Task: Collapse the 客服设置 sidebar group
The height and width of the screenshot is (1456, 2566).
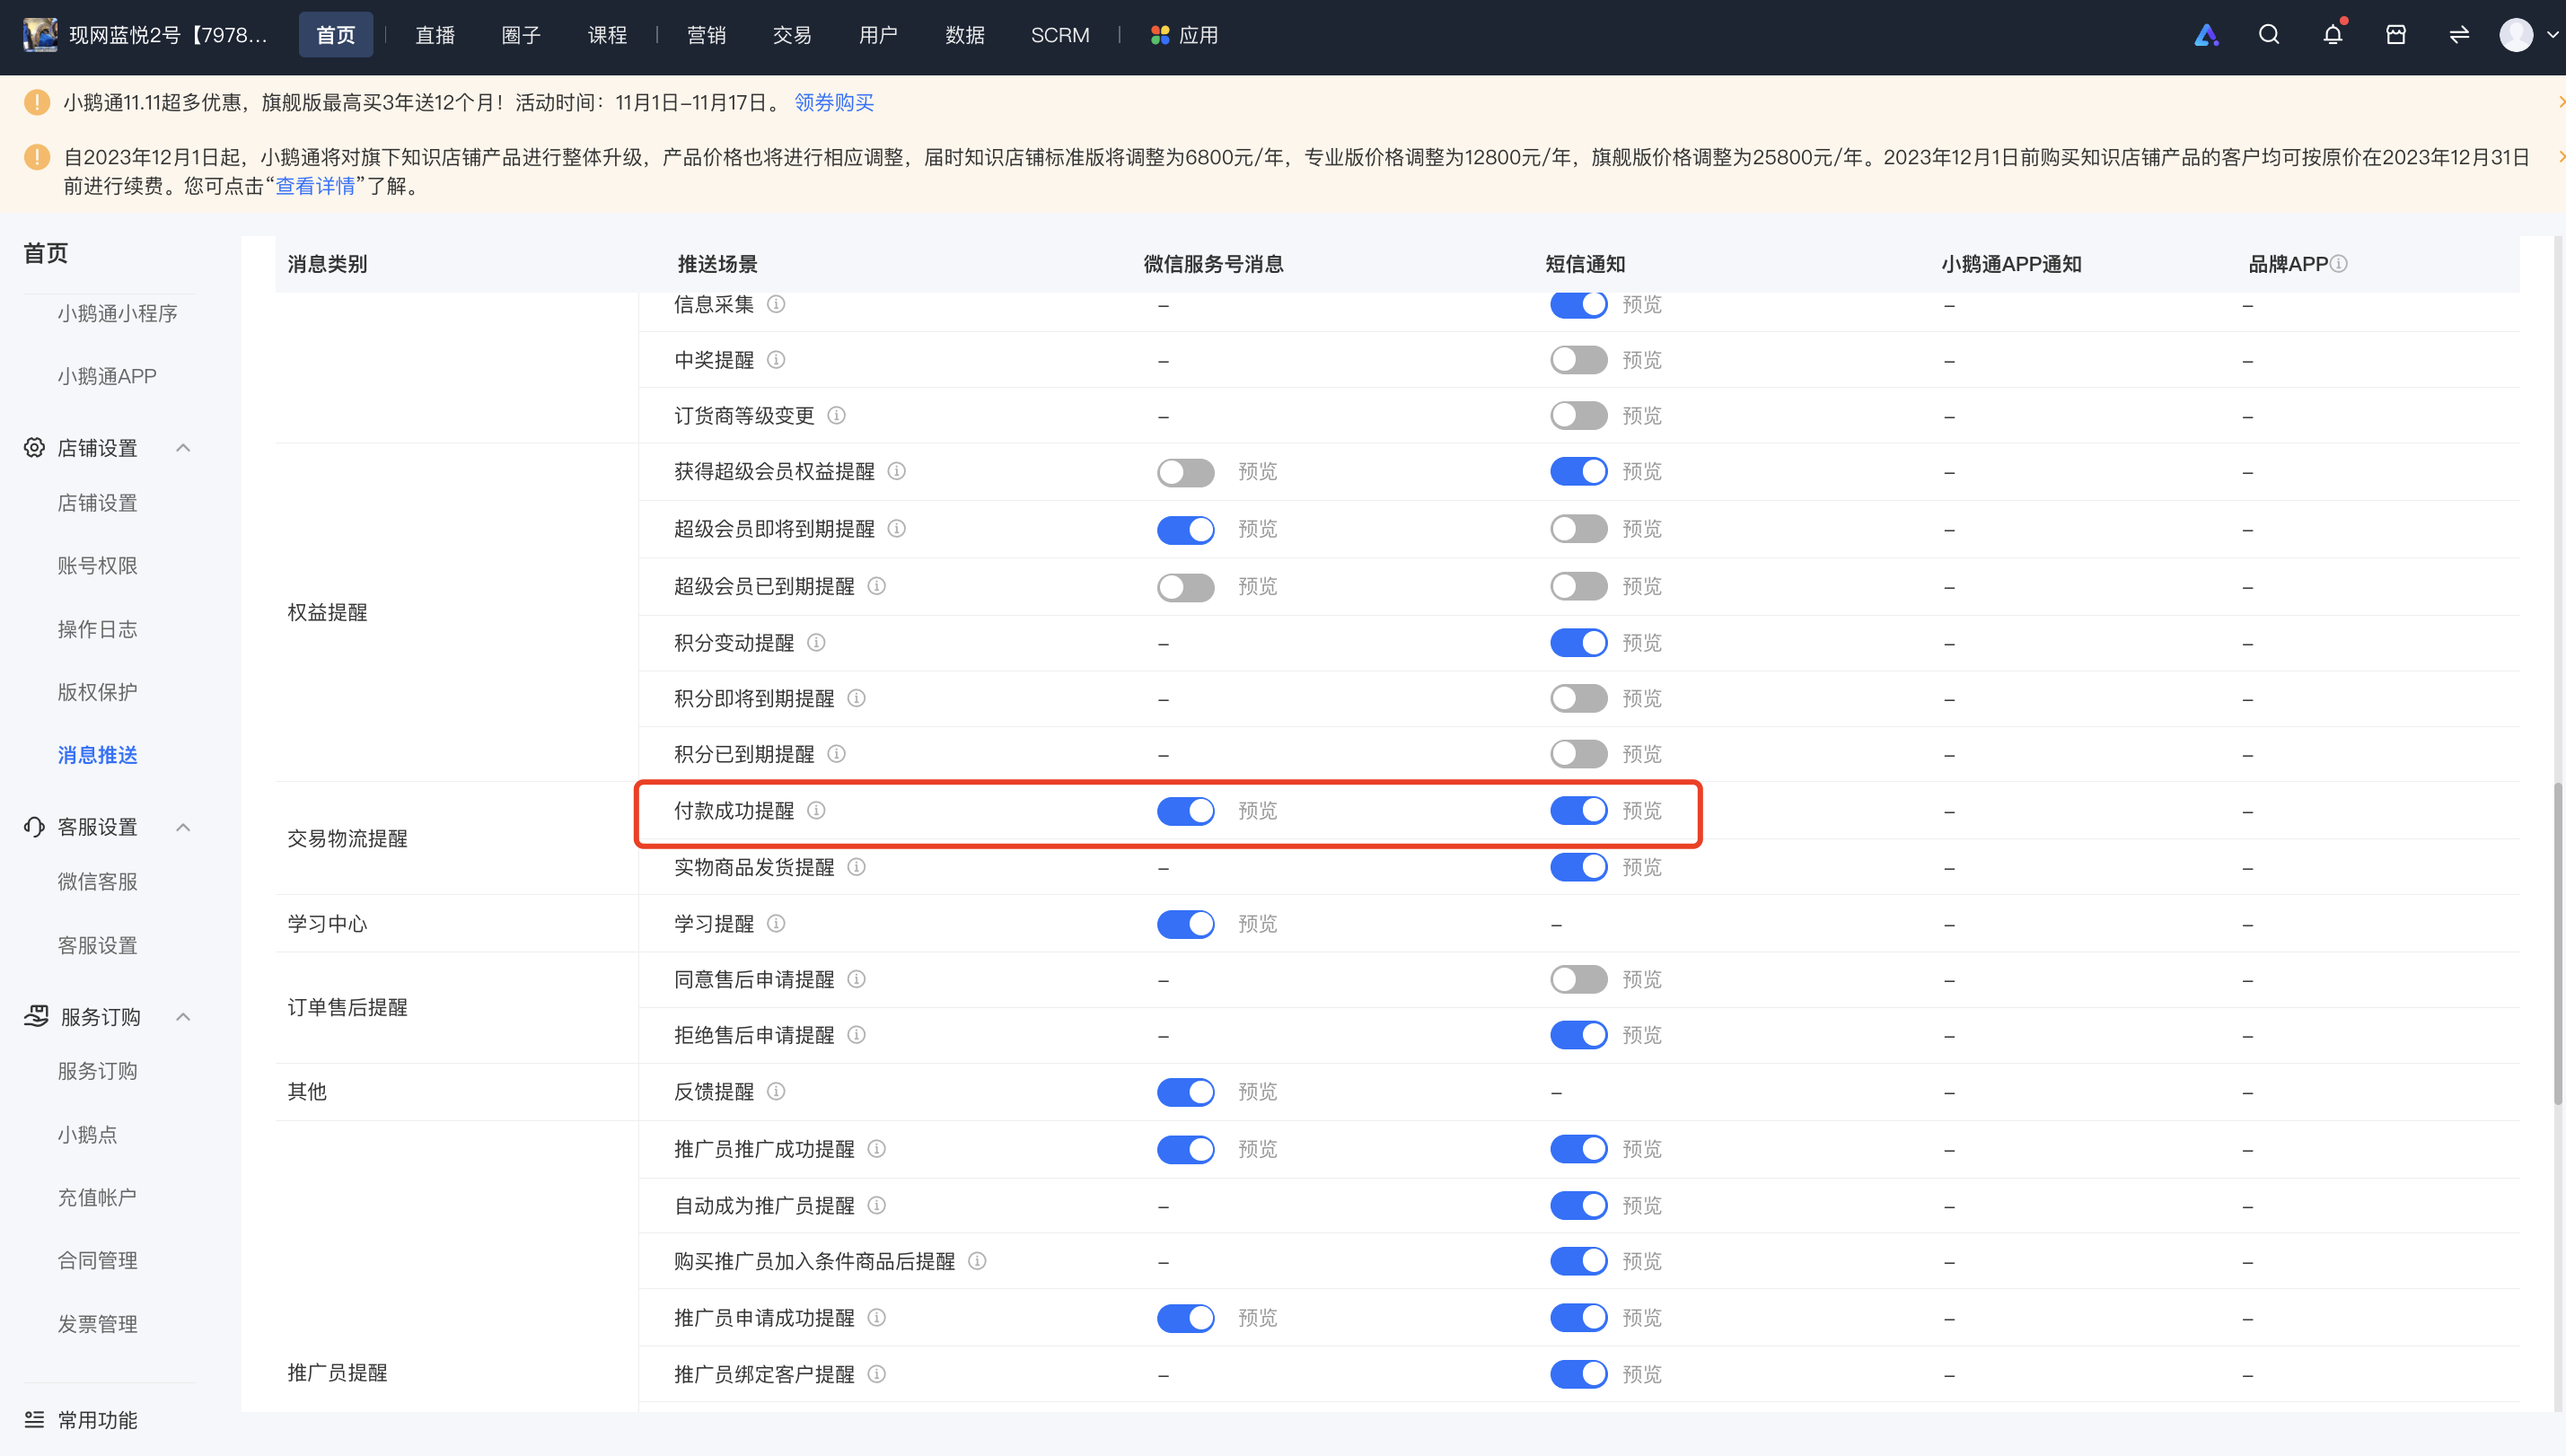Action: click(183, 827)
